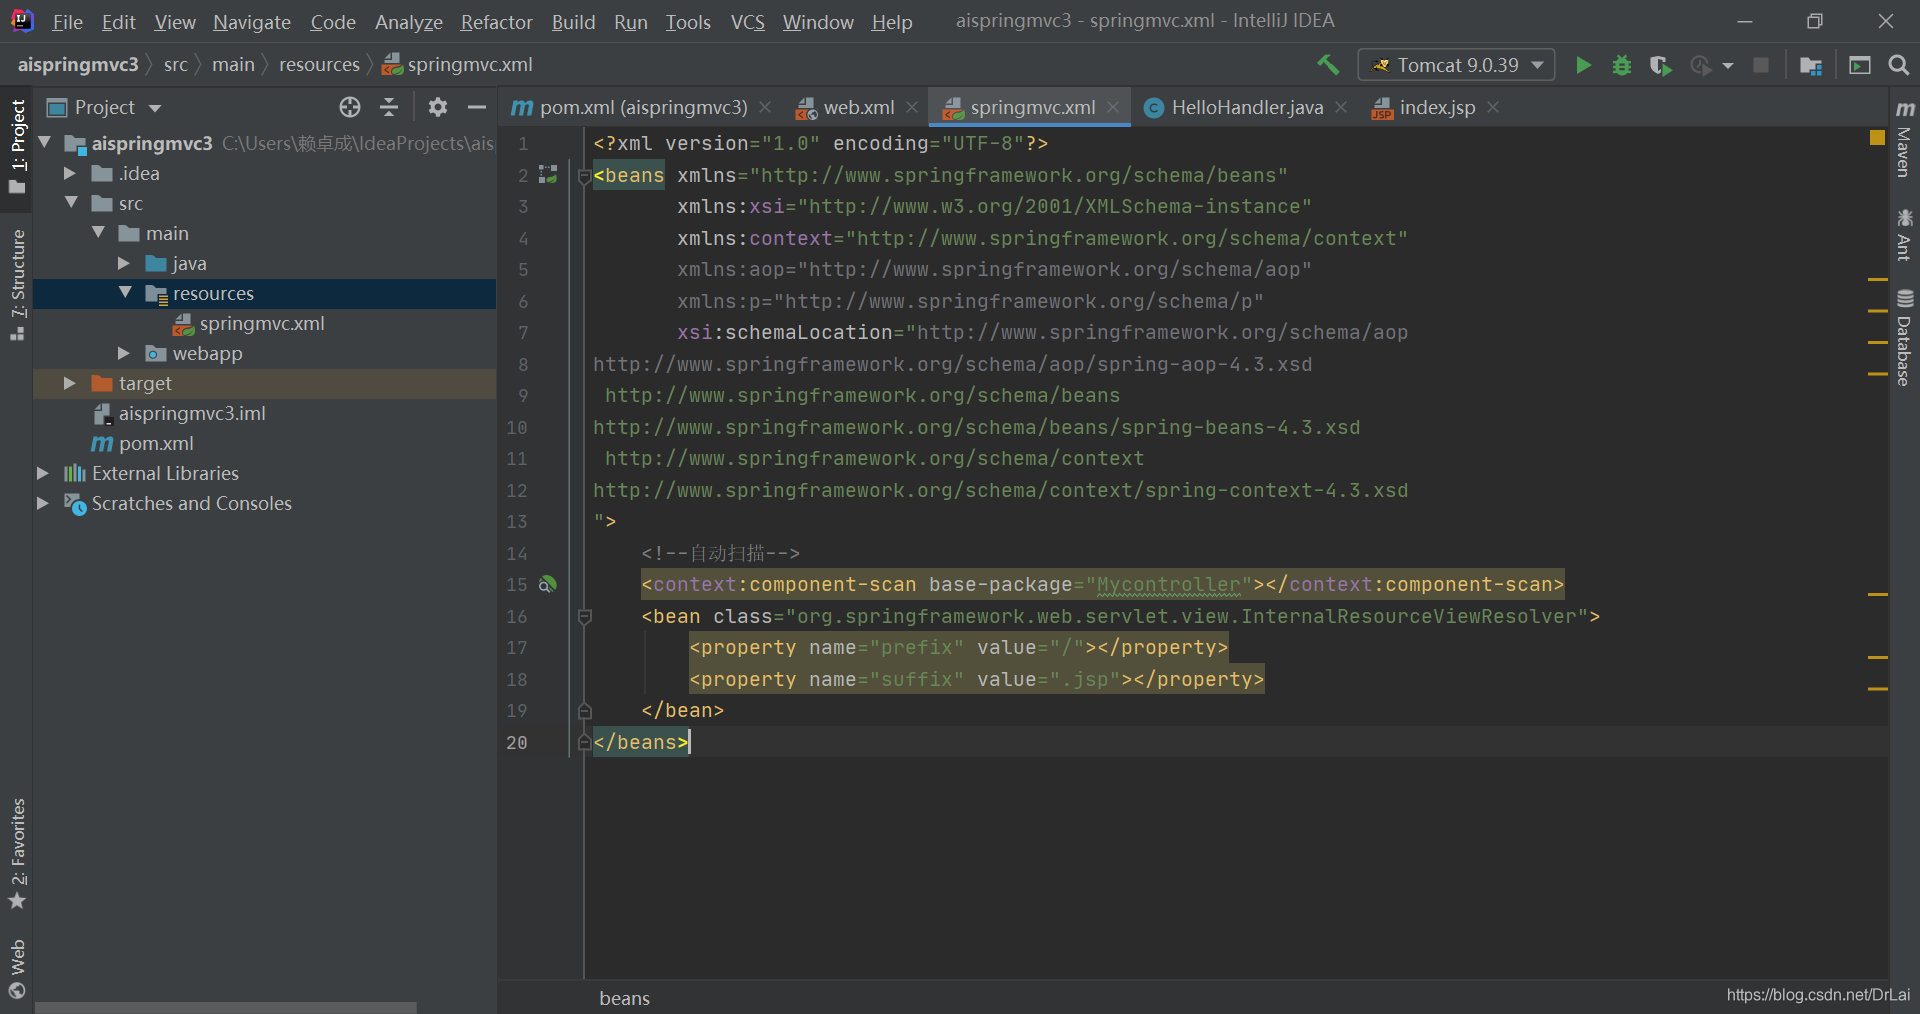
Task: Open the Tomcat 9.0.39 run configuration dropdown
Action: tap(1456, 65)
